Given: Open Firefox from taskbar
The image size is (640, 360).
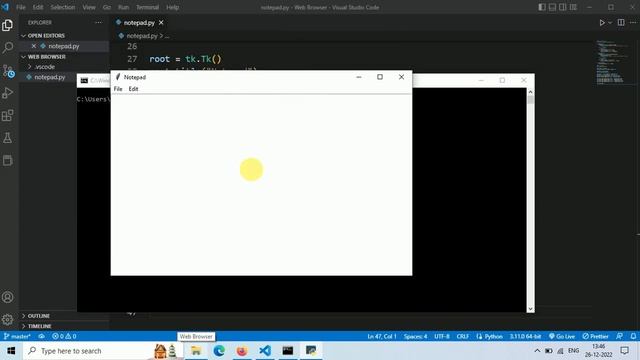Looking at the screenshot, I should 242,351.
